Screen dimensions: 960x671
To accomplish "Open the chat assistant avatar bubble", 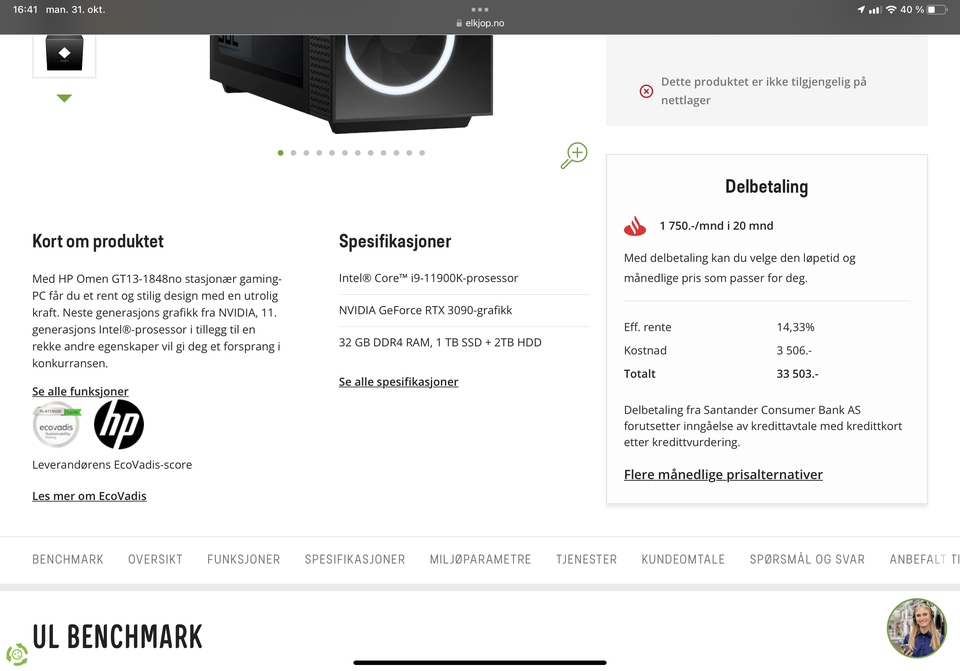I will point(917,628).
